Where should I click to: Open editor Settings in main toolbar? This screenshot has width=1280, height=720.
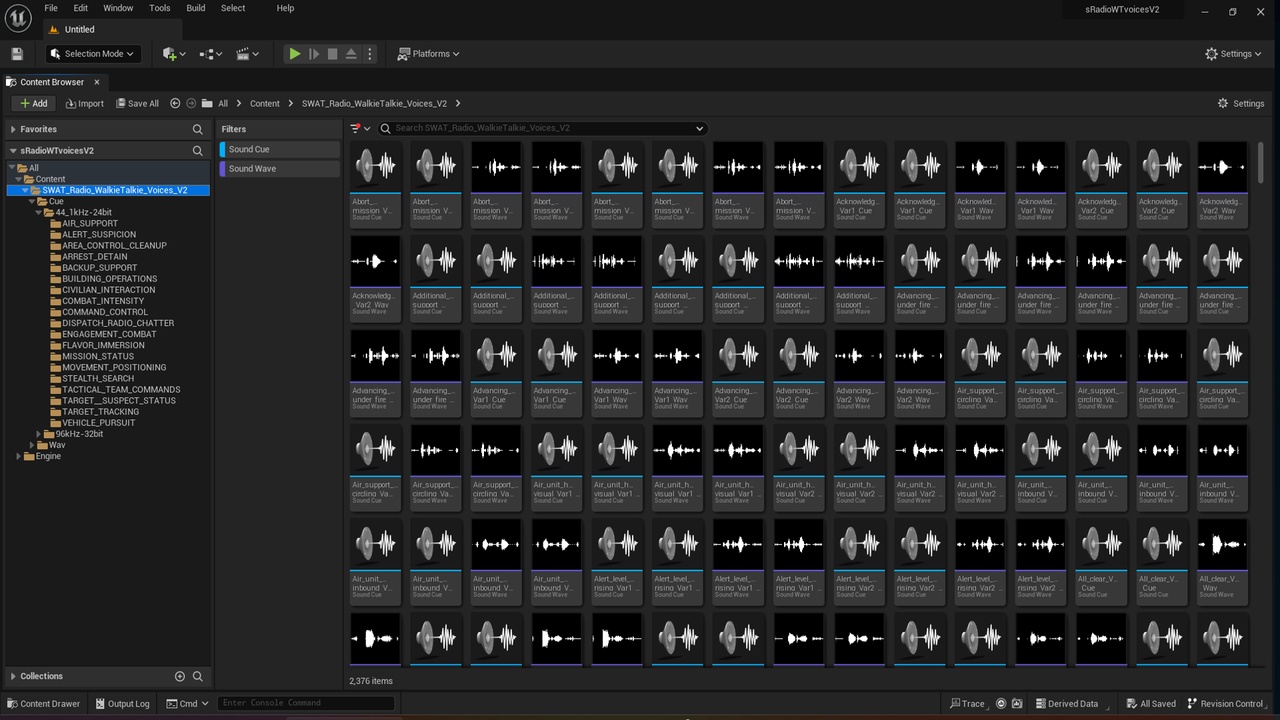click(x=1231, y=54)
